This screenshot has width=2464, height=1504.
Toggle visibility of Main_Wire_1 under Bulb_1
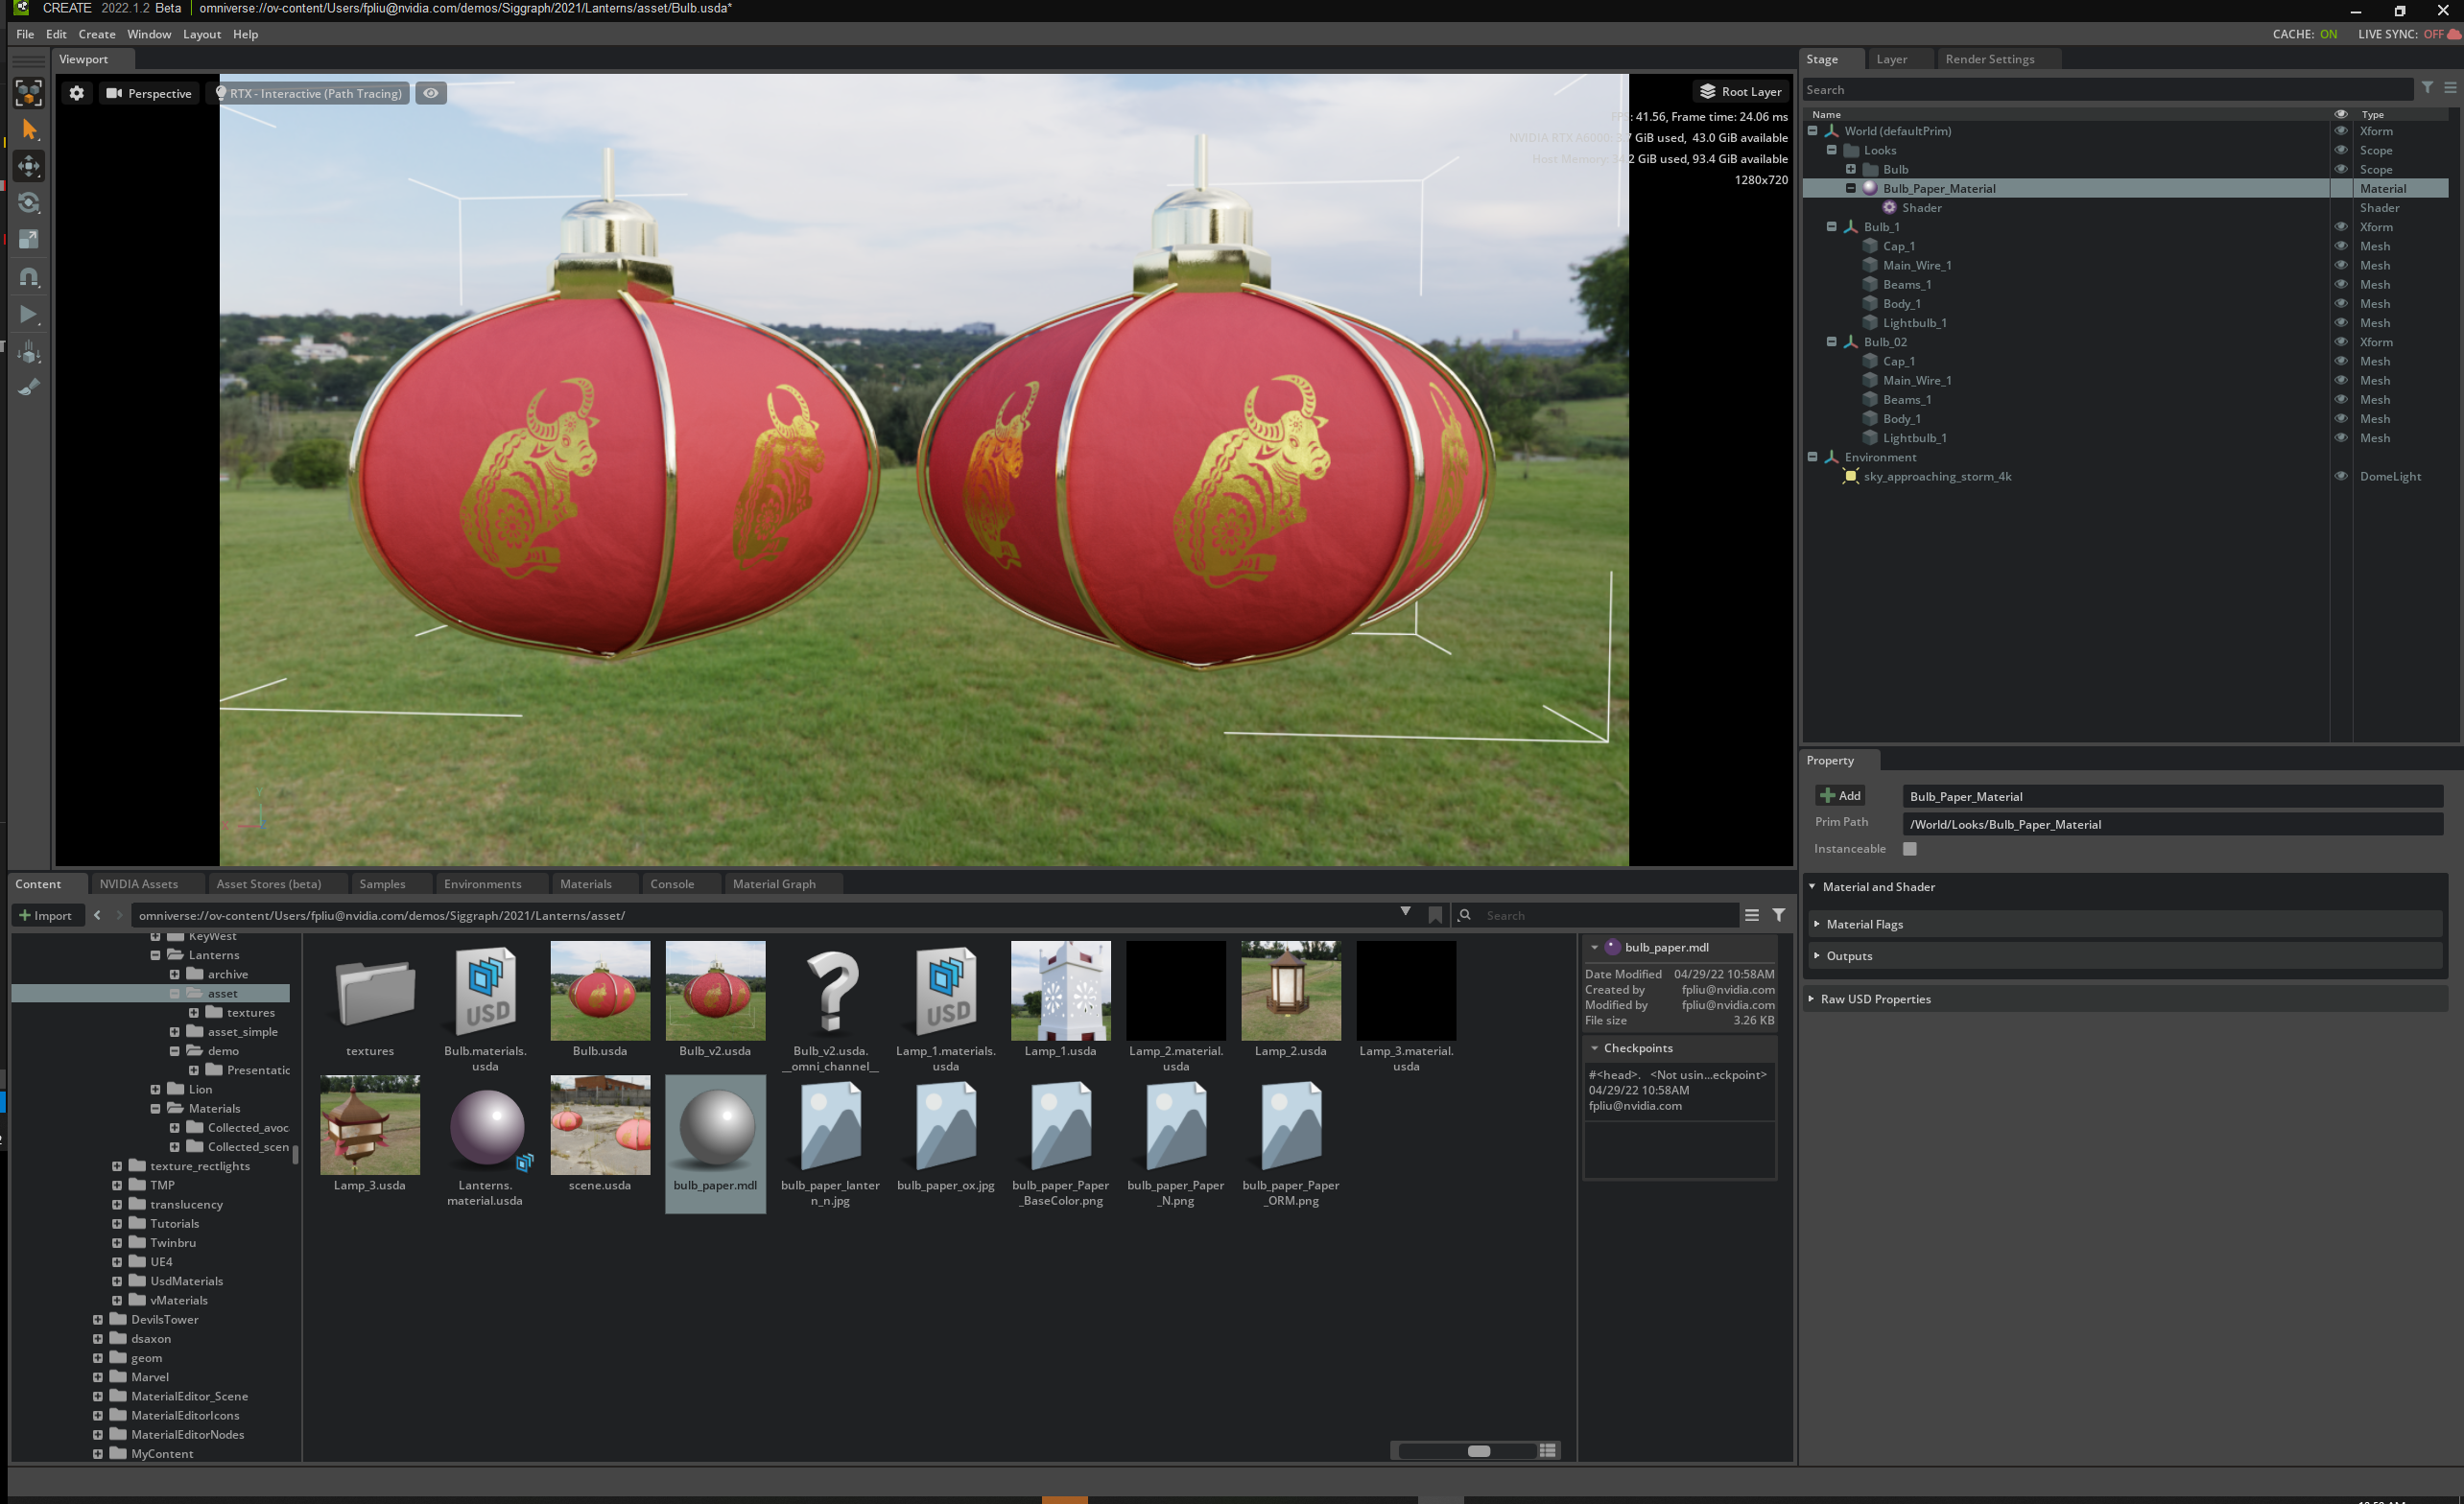pyautogui.click(x=2341, y=265)
